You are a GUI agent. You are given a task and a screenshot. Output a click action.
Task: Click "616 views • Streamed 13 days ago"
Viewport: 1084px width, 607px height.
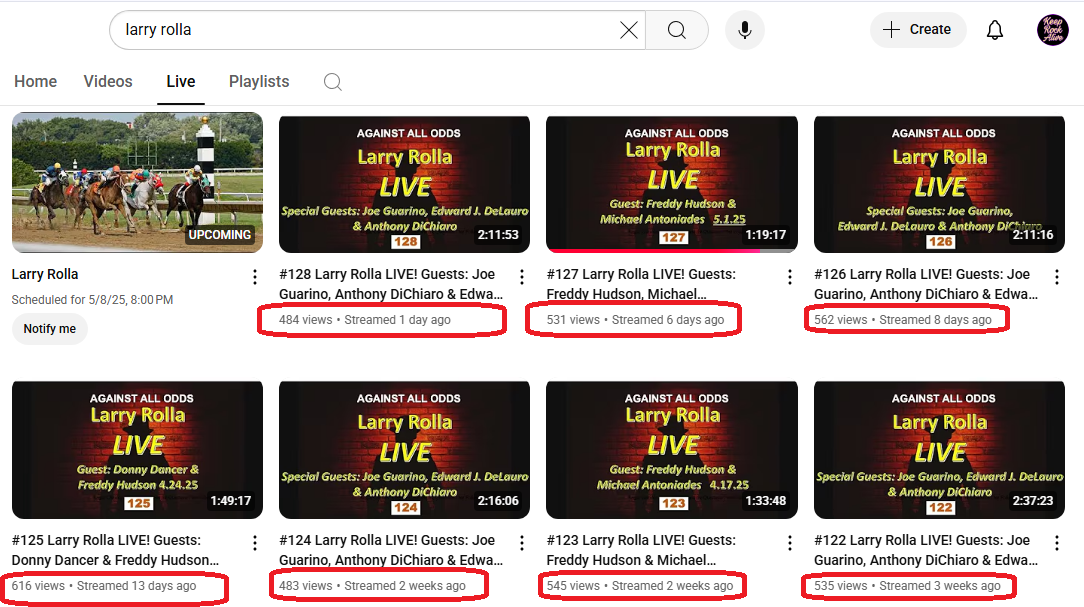click(104, 586)
